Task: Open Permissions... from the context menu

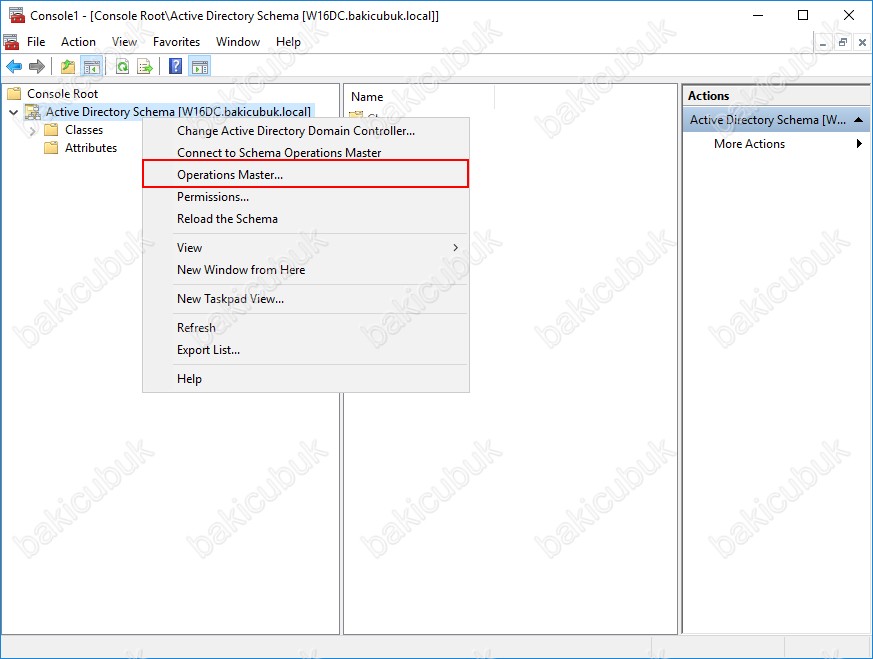Action: 306,196
